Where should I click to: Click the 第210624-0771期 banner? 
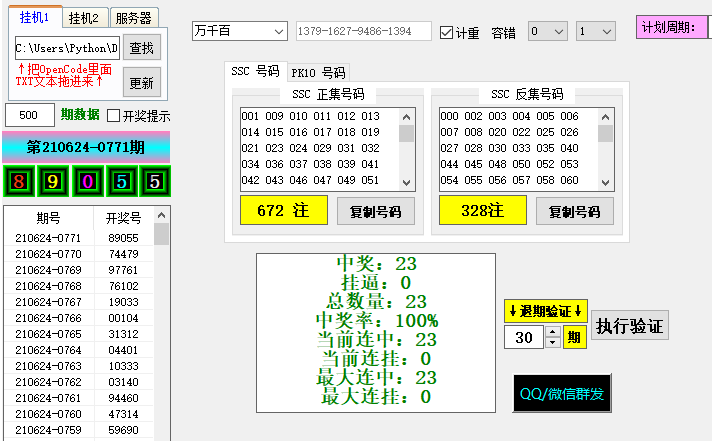point(86,147)
